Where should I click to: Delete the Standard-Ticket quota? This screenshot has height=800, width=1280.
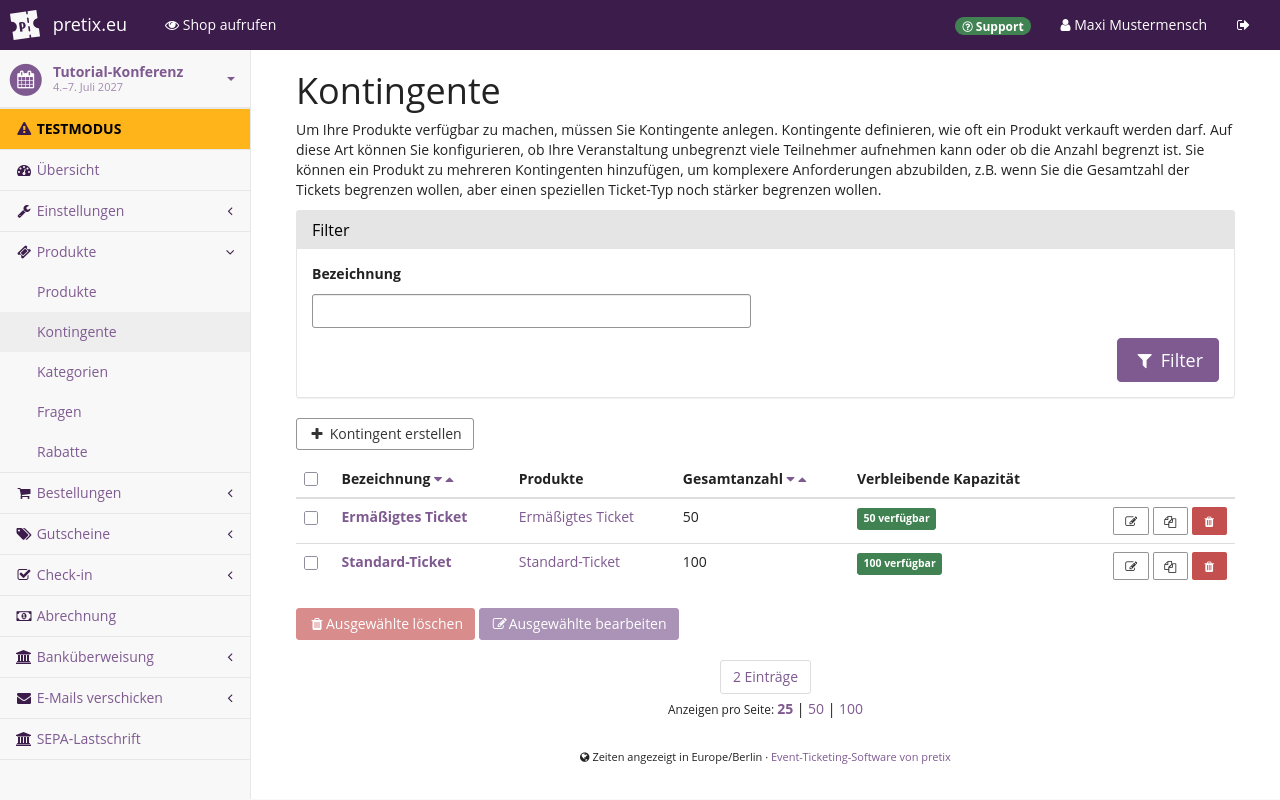pyautogui.click(x=1209, y=566)
